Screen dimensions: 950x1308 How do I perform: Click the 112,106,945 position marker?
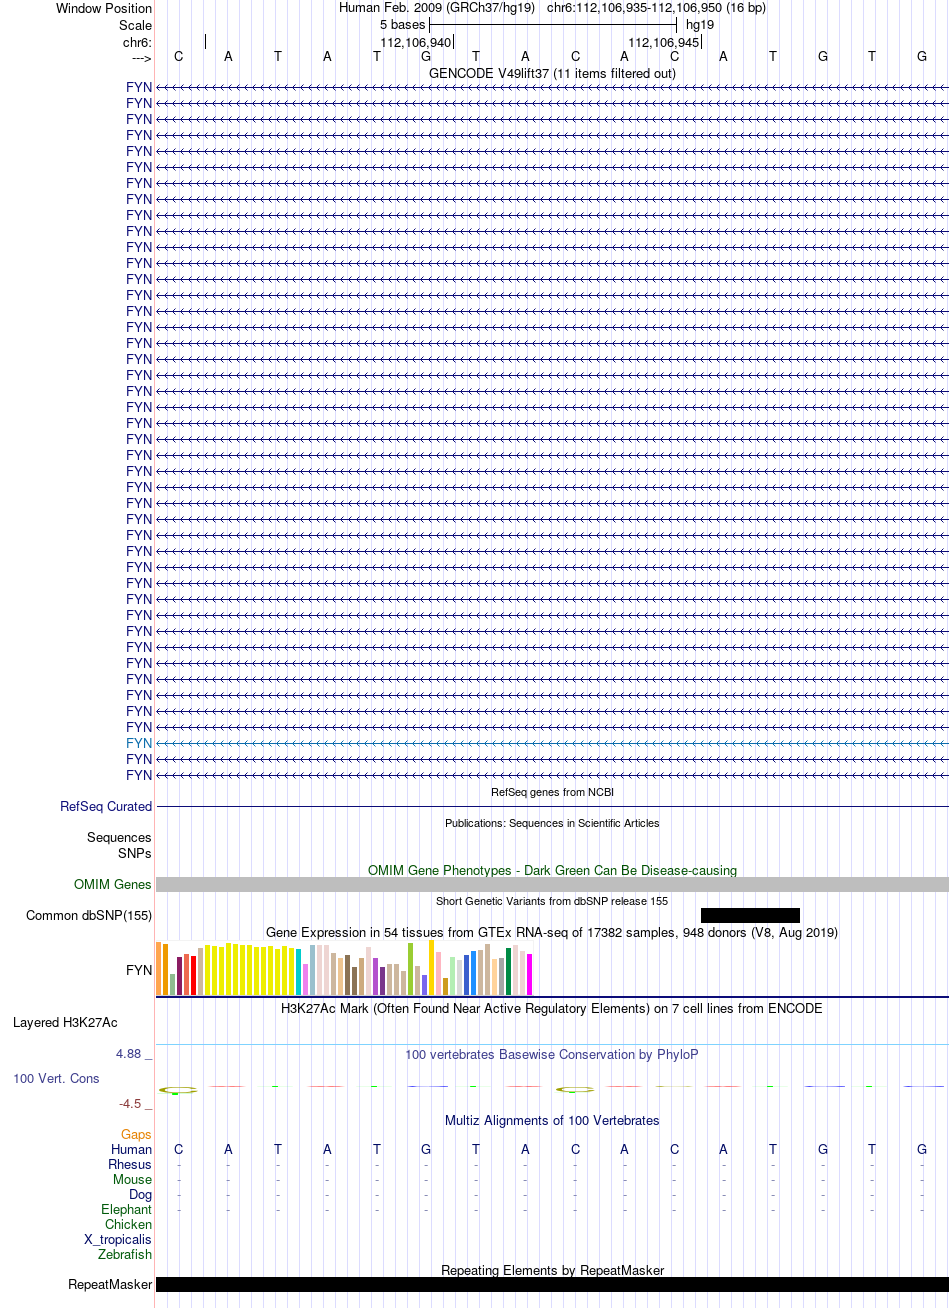[x=664, y=42]
